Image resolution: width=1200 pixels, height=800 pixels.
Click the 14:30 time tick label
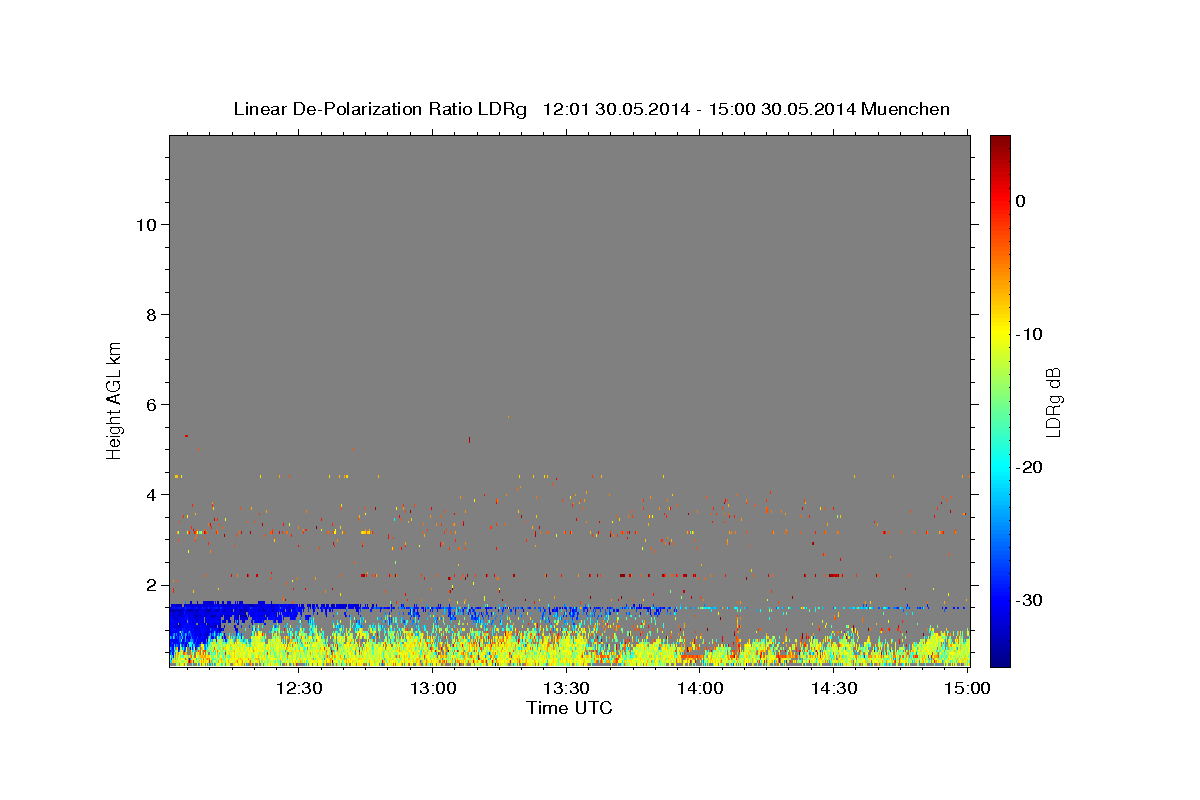coord(833,689)
